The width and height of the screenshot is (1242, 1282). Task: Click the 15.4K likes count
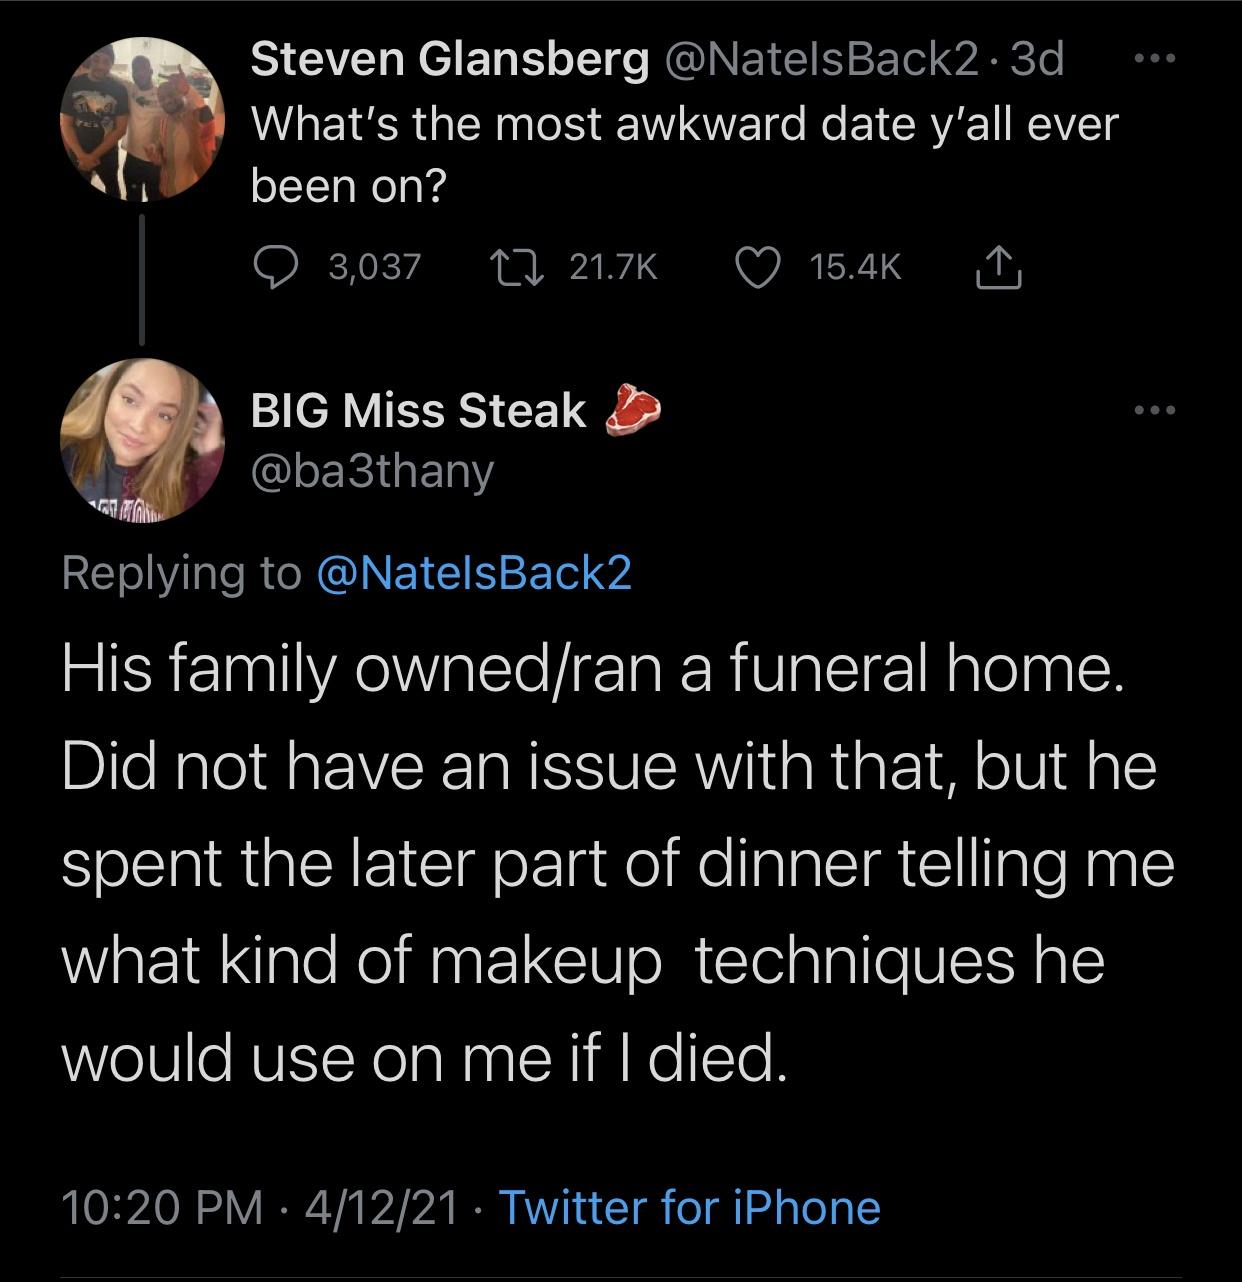pyautogui.click(x=856, y=266)
